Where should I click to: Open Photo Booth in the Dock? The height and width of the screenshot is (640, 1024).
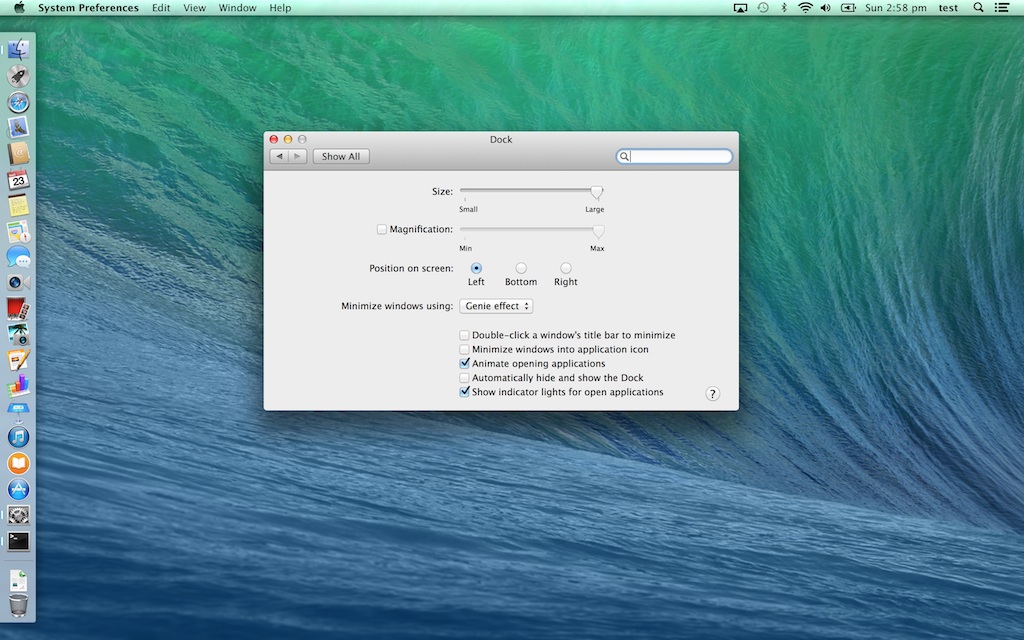pyautogui.click(x=18, y=308)
